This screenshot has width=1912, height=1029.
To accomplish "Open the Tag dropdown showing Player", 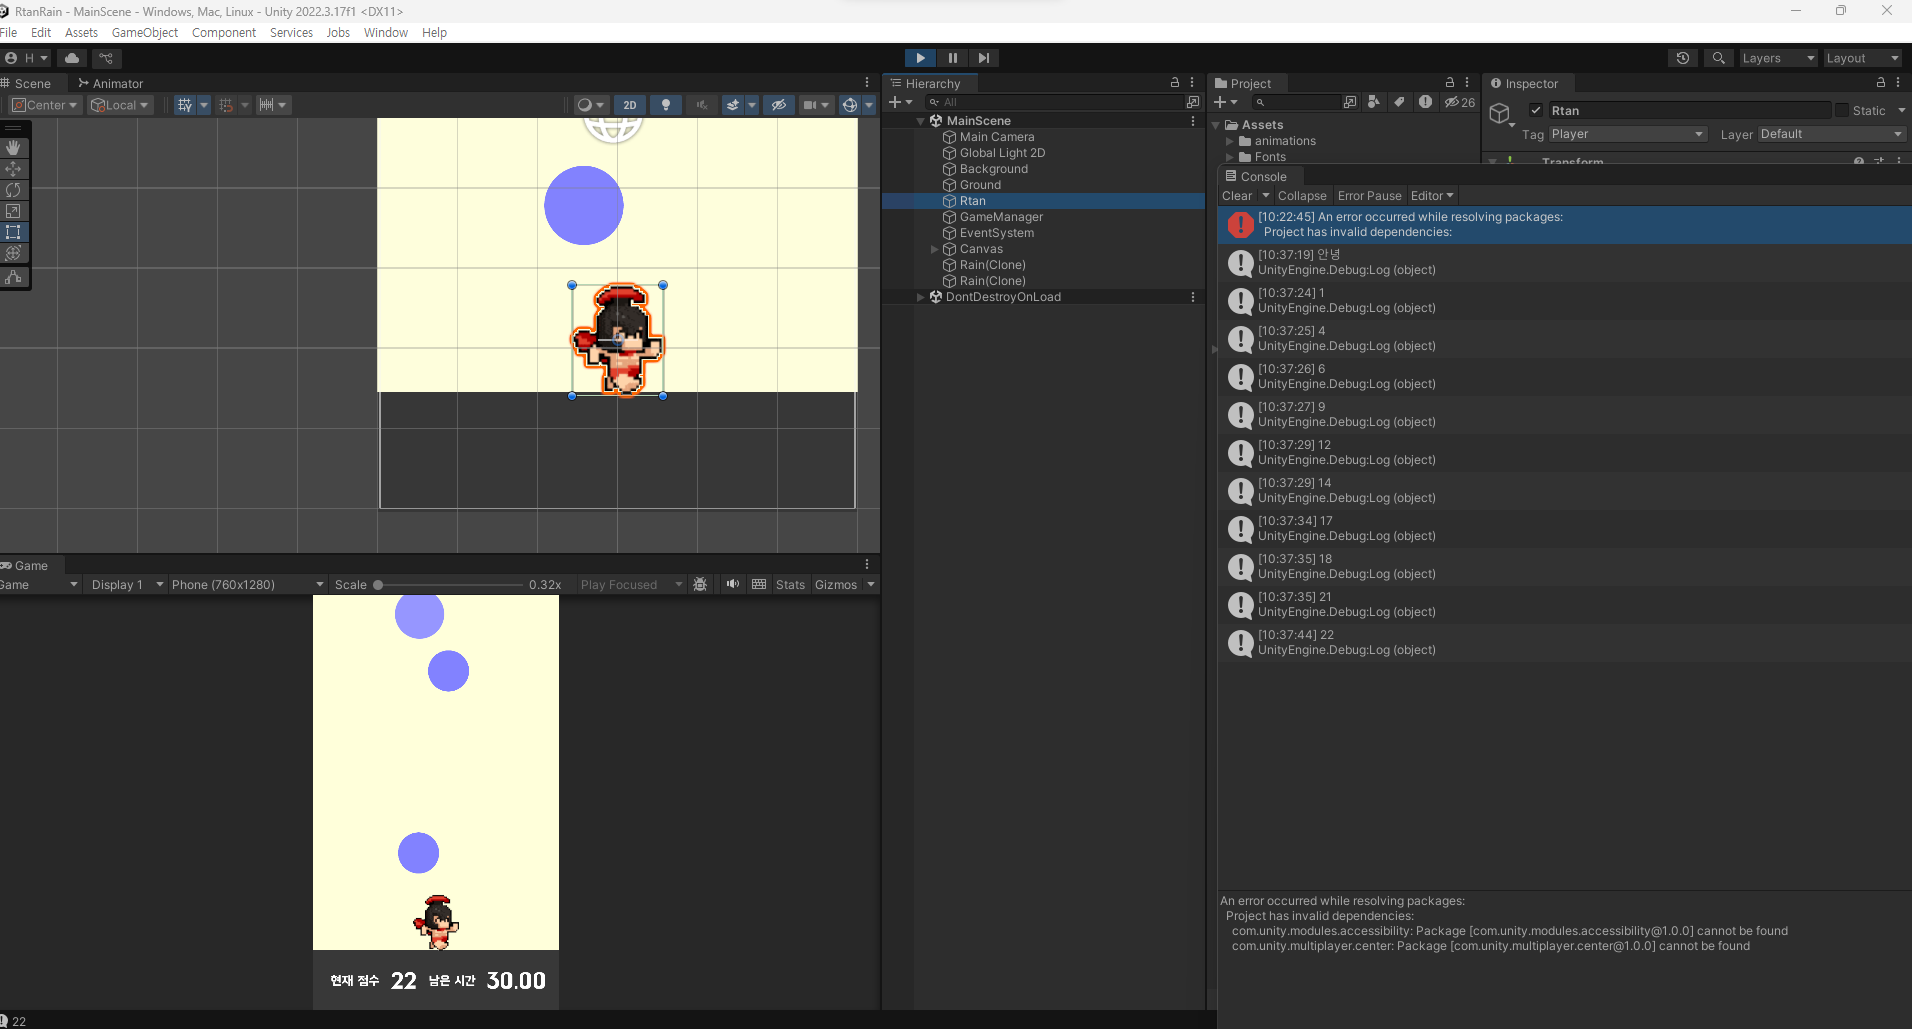I will pyautogui.click(x=1627, y=134).
